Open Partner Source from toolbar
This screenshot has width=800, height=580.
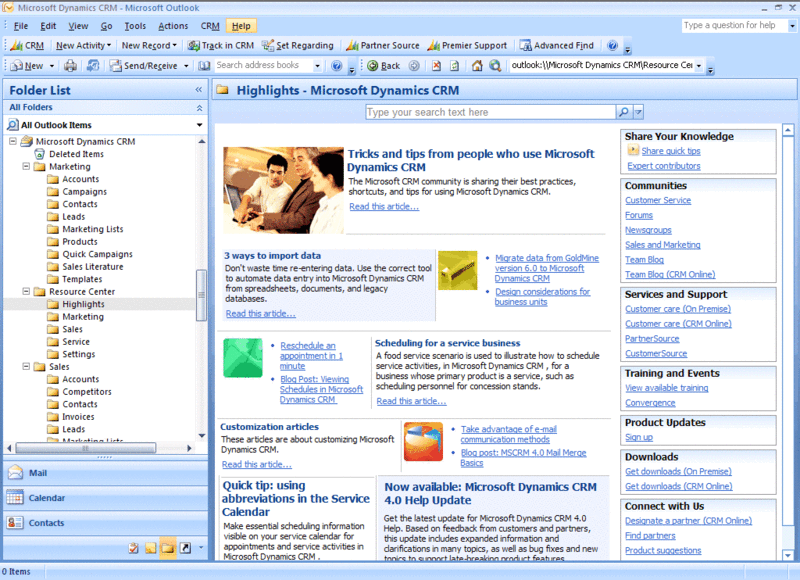point(383,45)
